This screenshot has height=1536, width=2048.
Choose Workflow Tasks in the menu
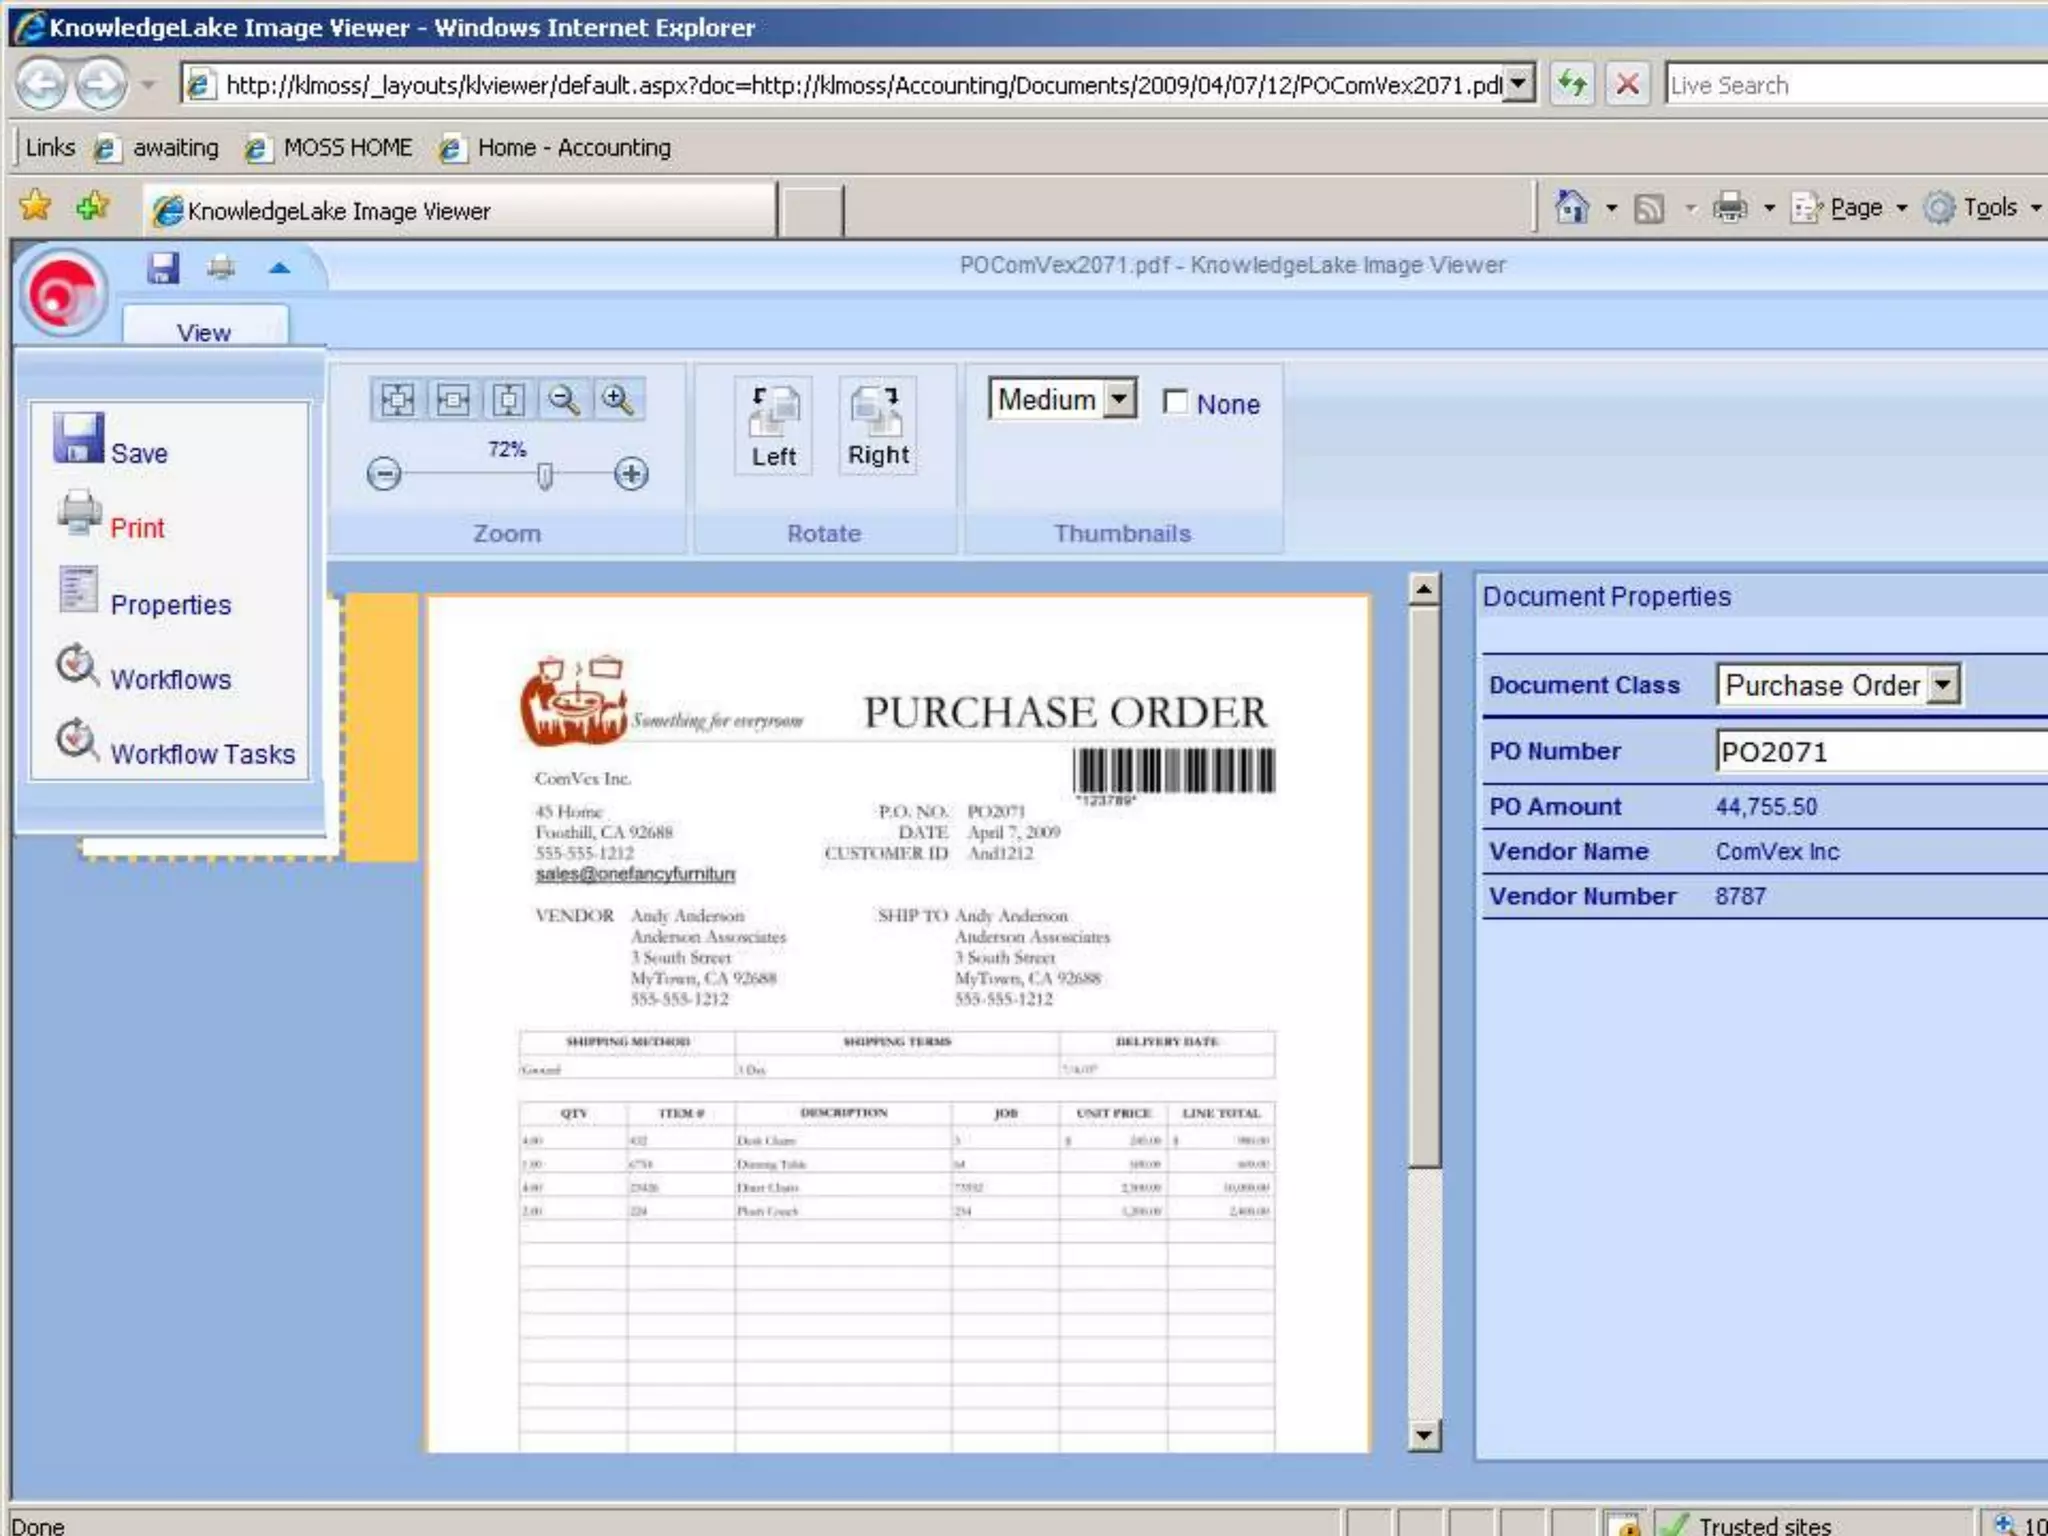202,754
